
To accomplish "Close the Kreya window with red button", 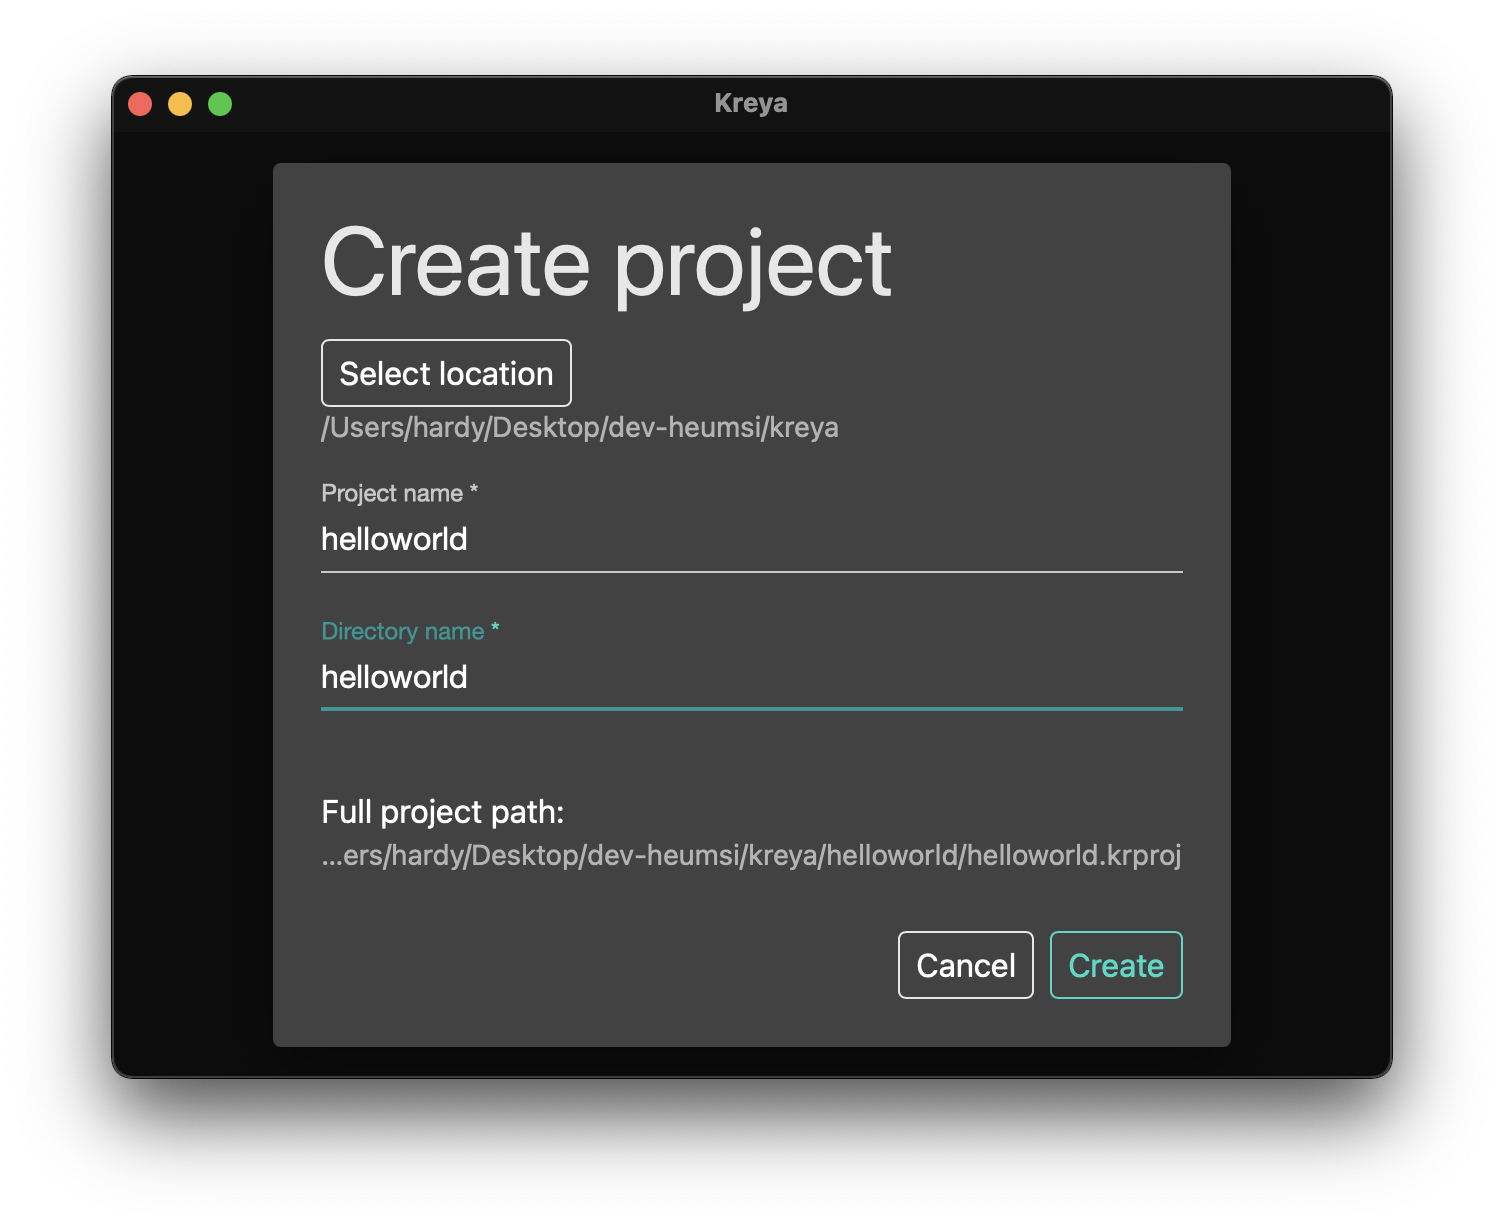I will coord(140,104).
